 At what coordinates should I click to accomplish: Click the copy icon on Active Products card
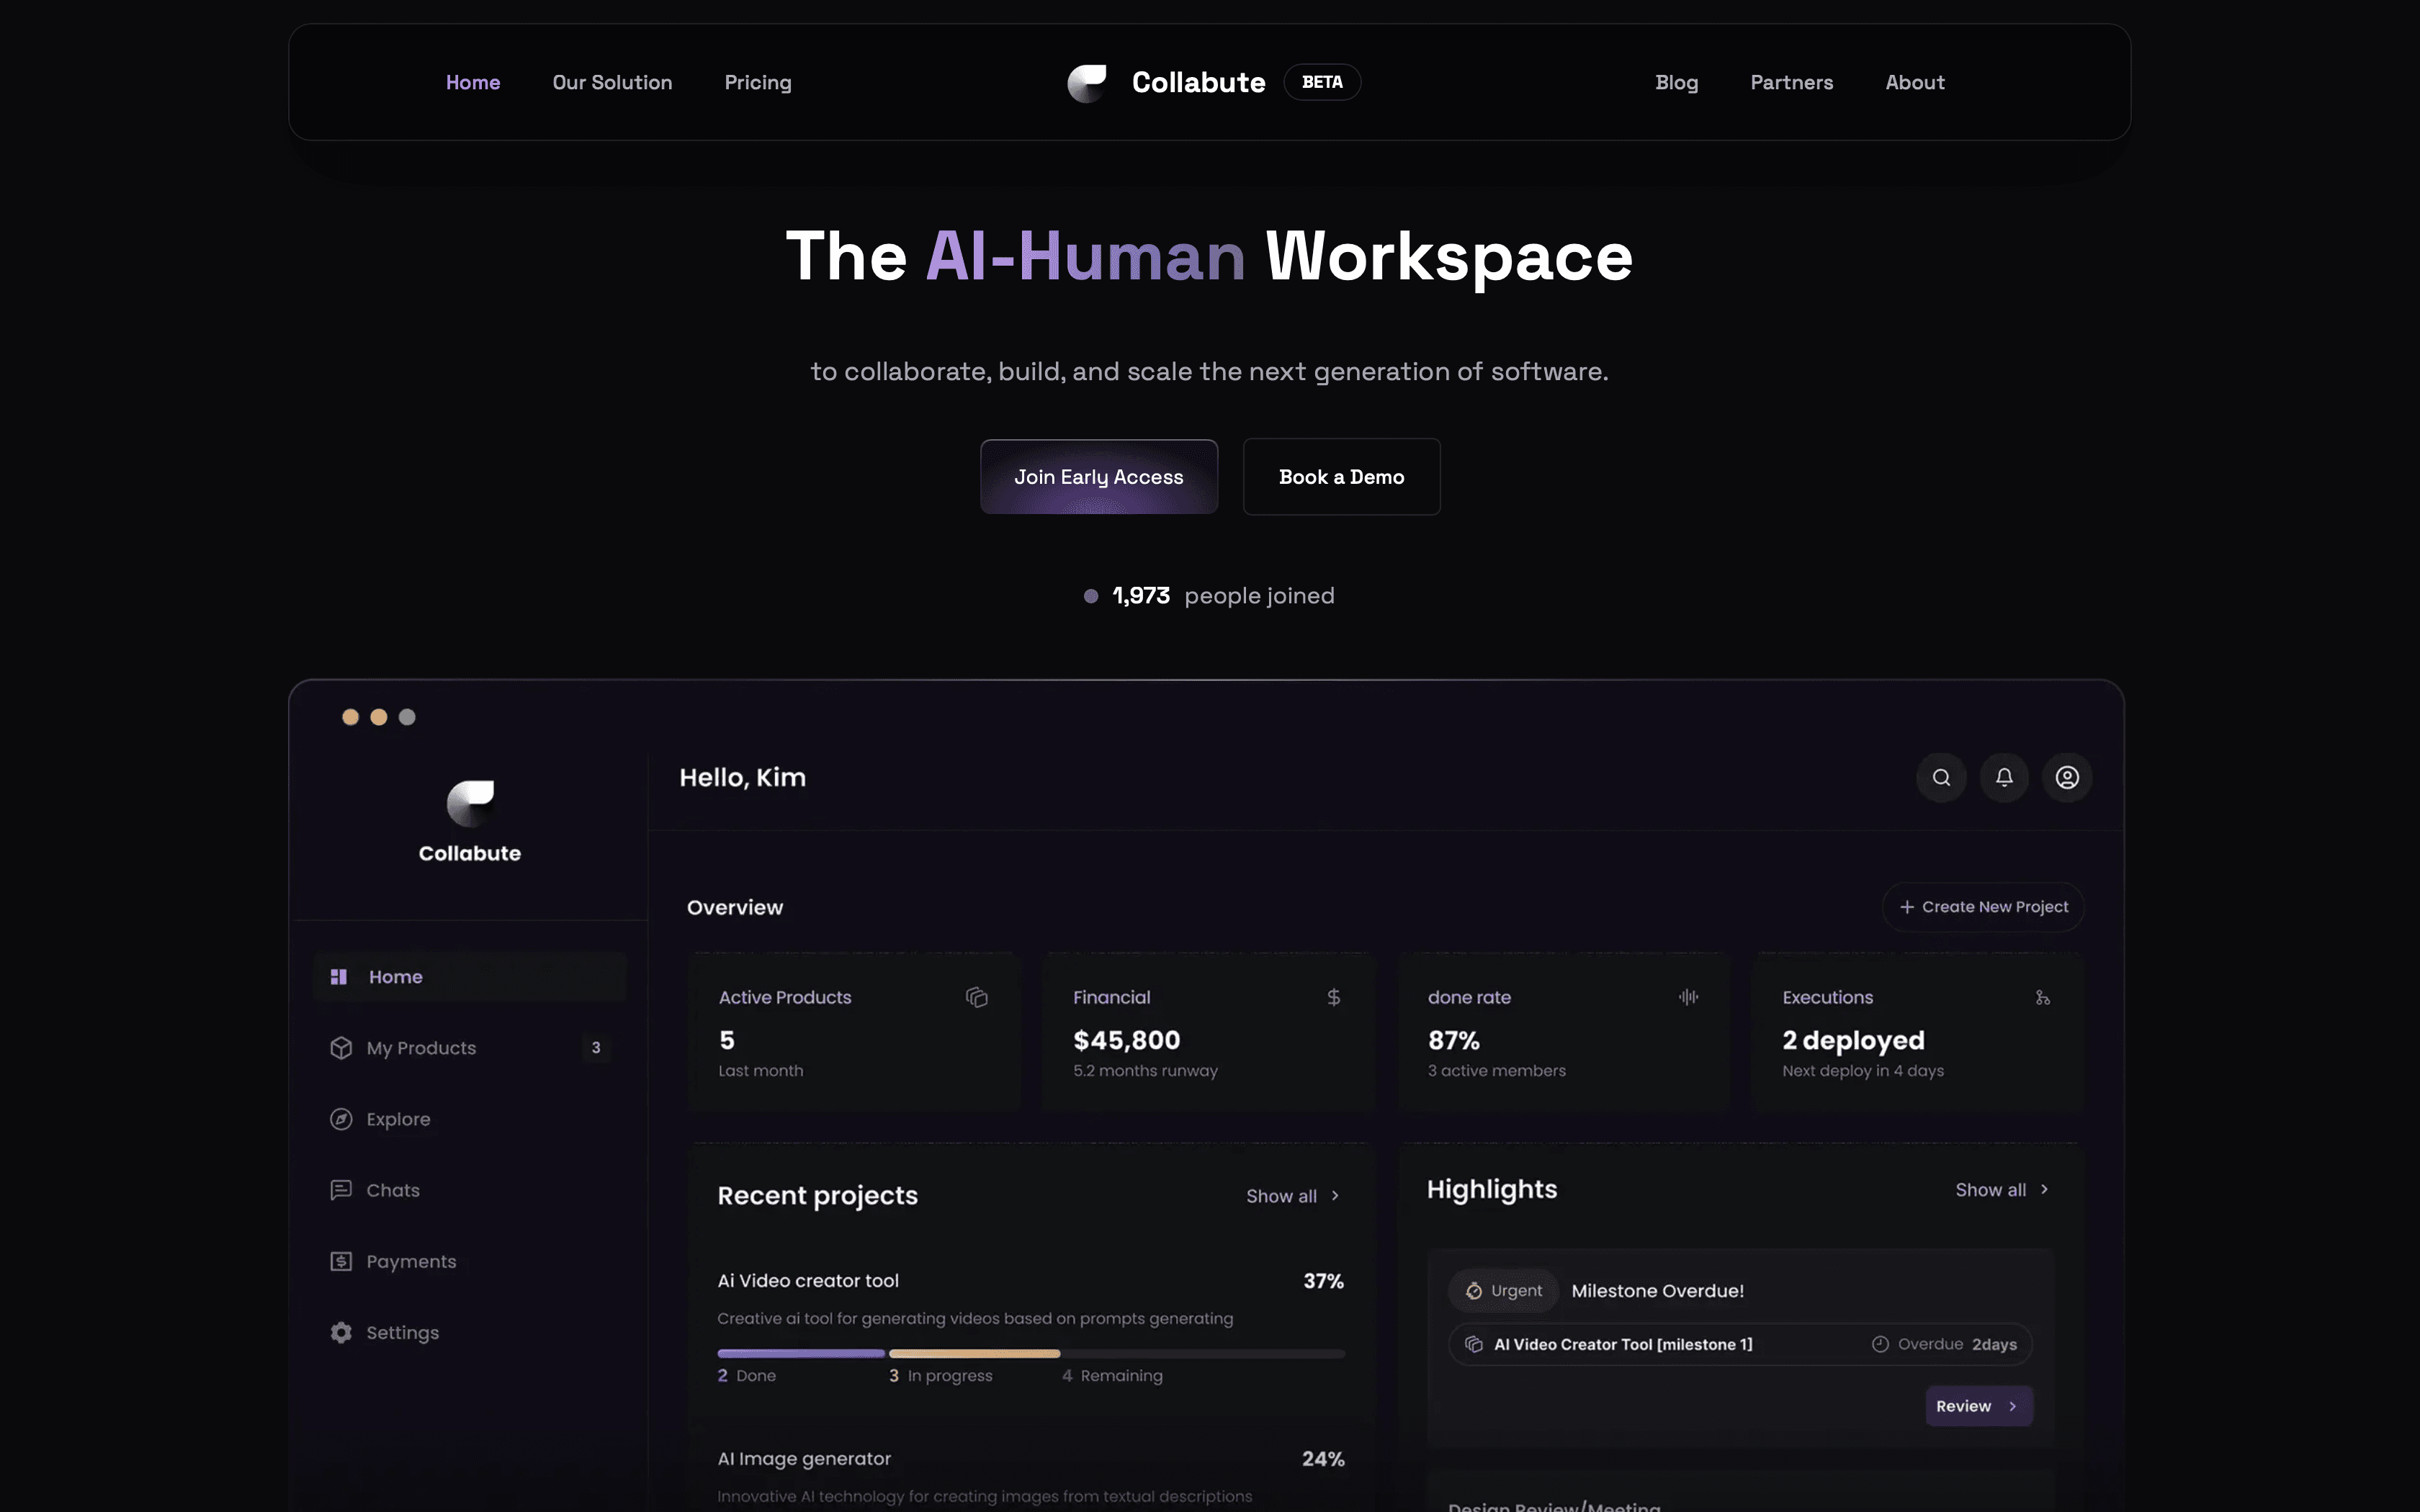click(977, 997)
